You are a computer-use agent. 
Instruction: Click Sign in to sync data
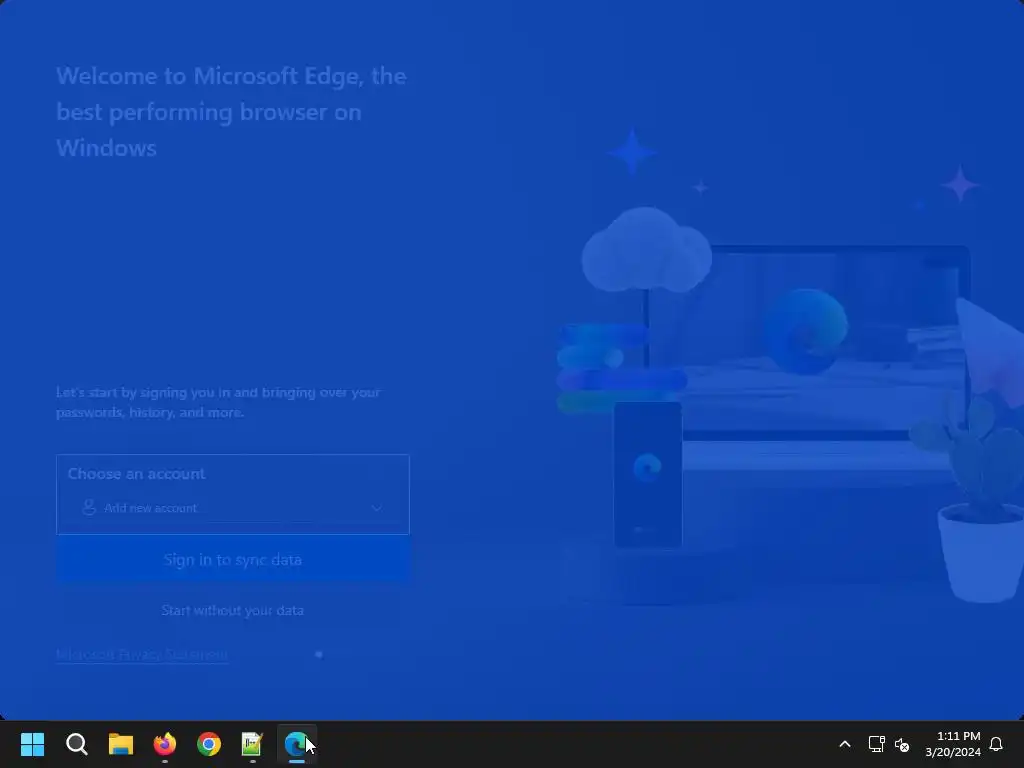233,560
